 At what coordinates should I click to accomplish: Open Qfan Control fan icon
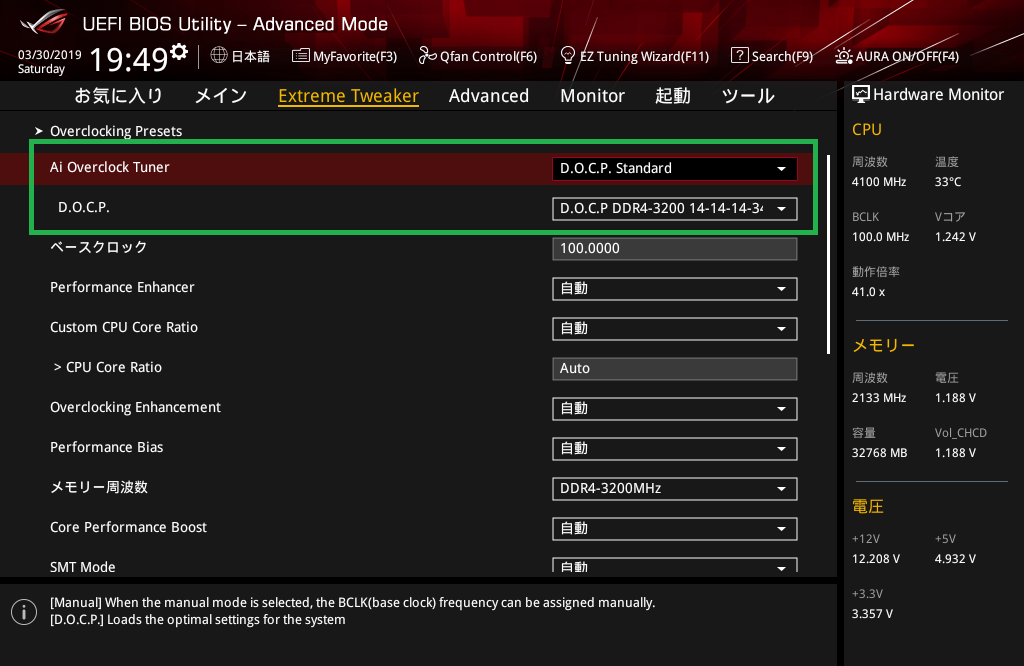coord(427,56)
